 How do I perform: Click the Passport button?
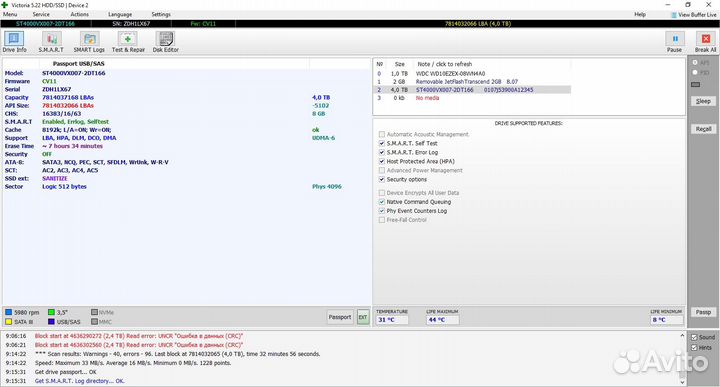pos(340,317)
